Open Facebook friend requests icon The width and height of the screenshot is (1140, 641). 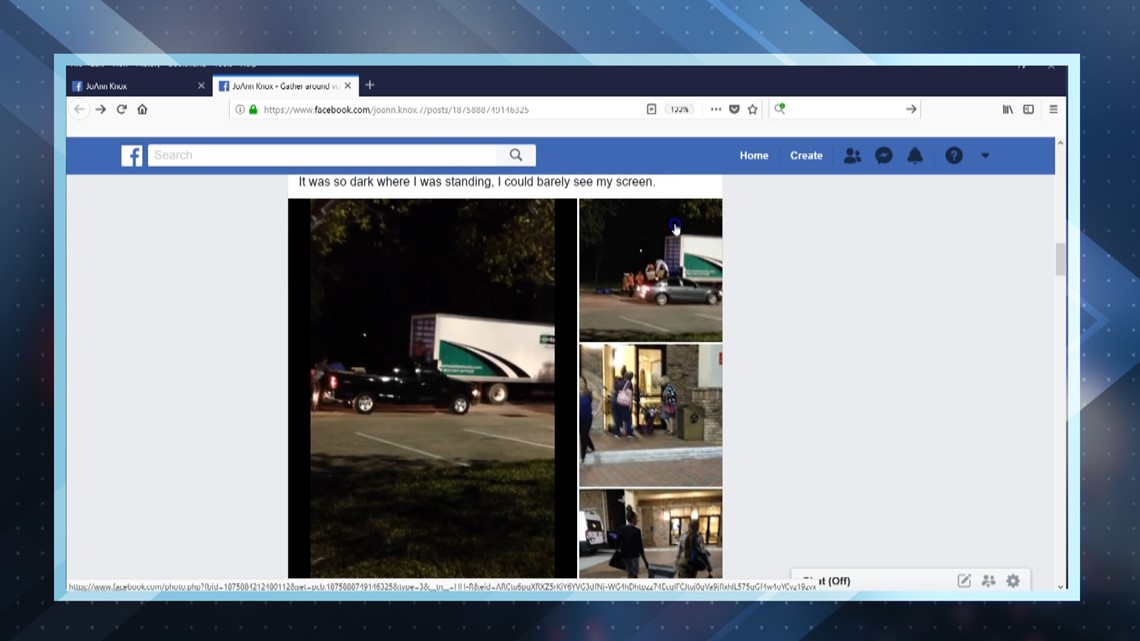pyautogui.click(x=851, y=155)
